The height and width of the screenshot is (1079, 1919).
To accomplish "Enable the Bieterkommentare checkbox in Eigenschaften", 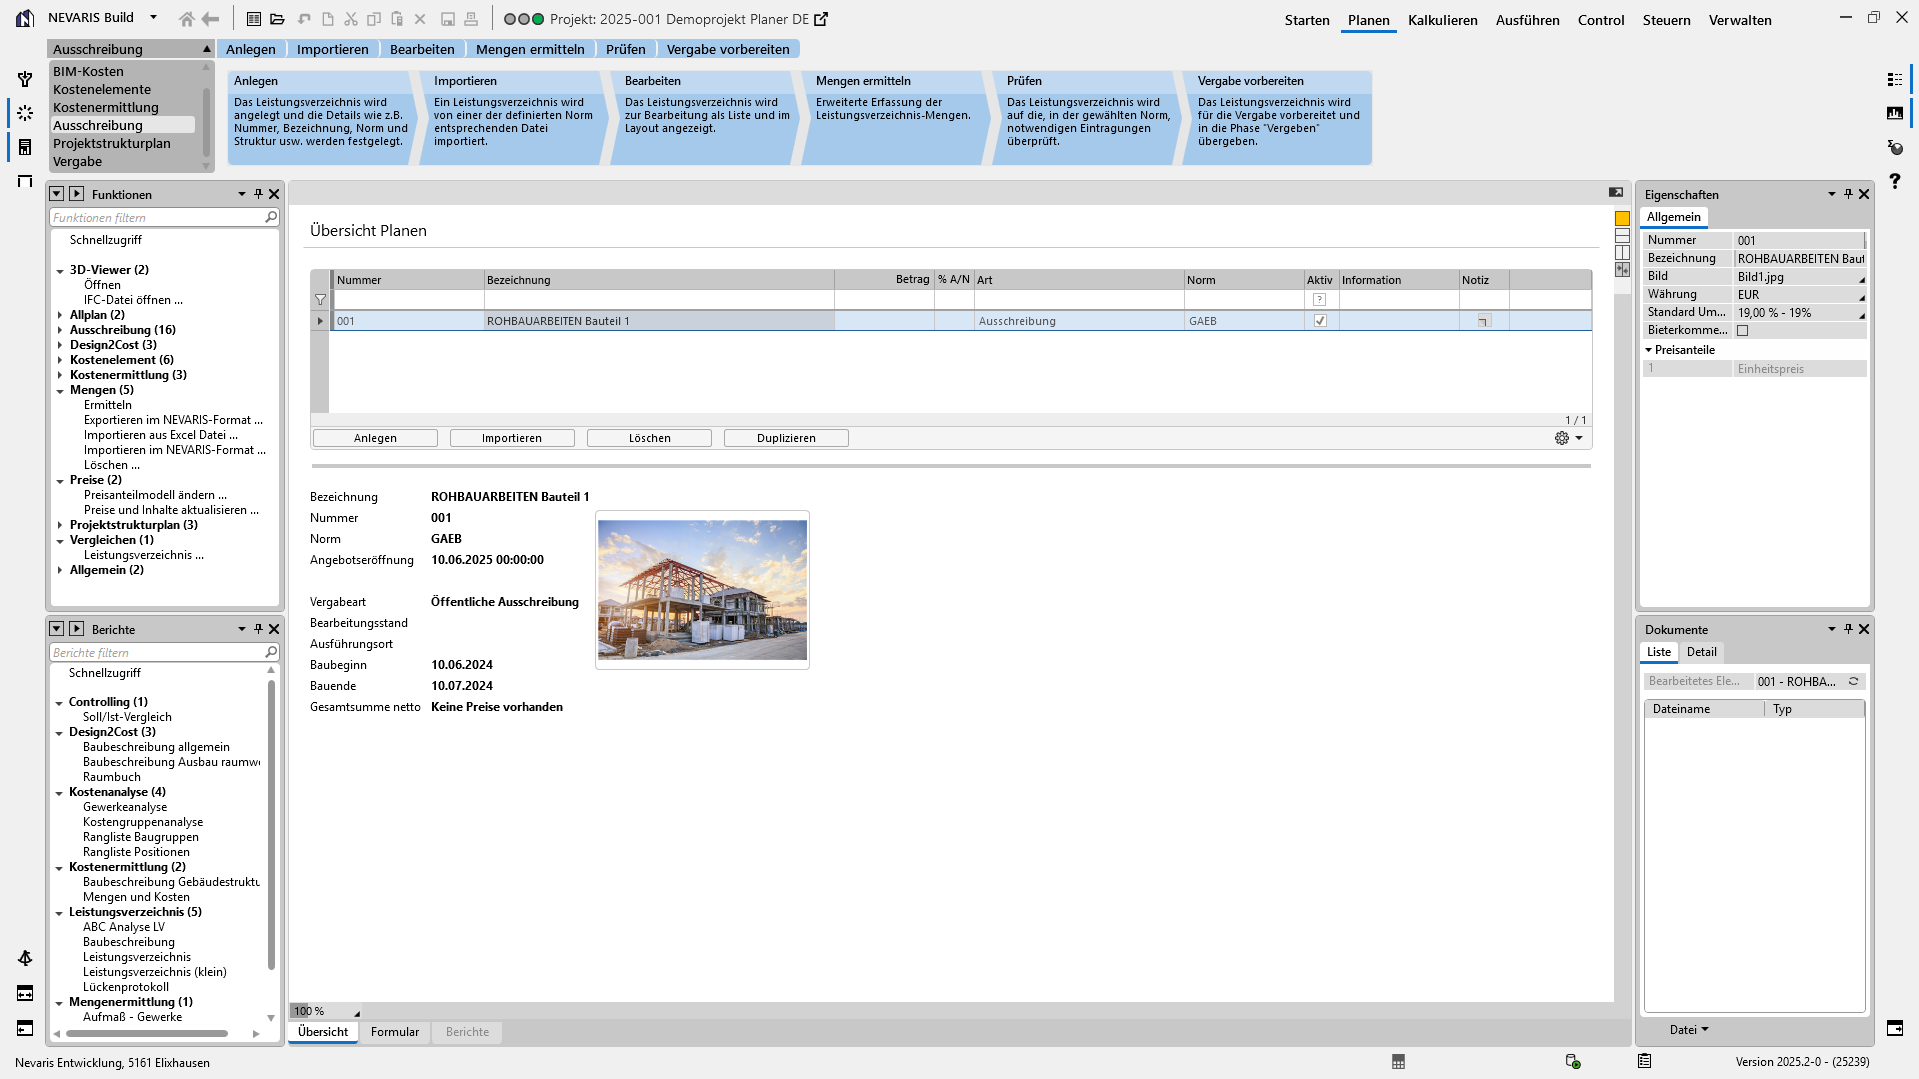I will (x=1743, y=330).
